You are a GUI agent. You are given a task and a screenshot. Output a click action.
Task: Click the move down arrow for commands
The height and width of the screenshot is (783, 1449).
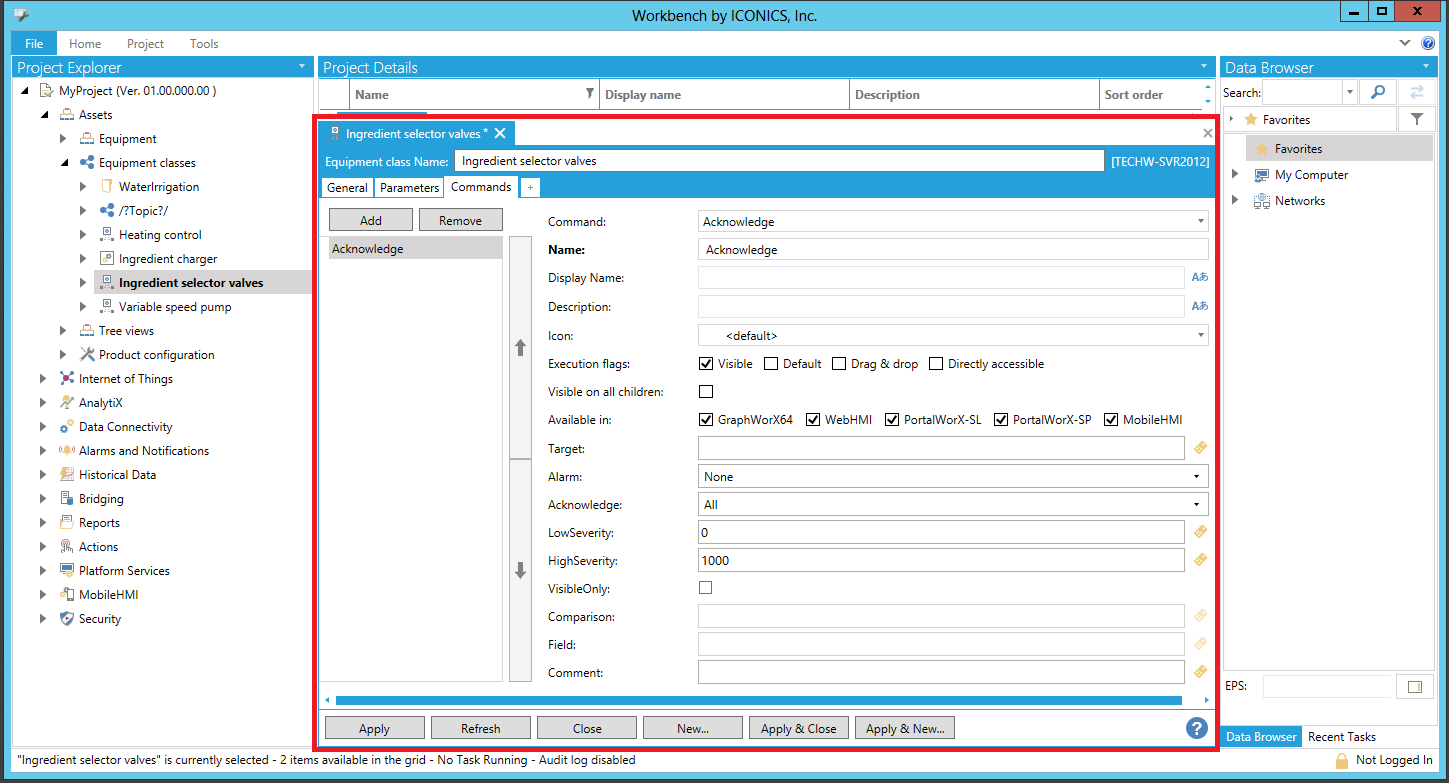coord(520,571)
